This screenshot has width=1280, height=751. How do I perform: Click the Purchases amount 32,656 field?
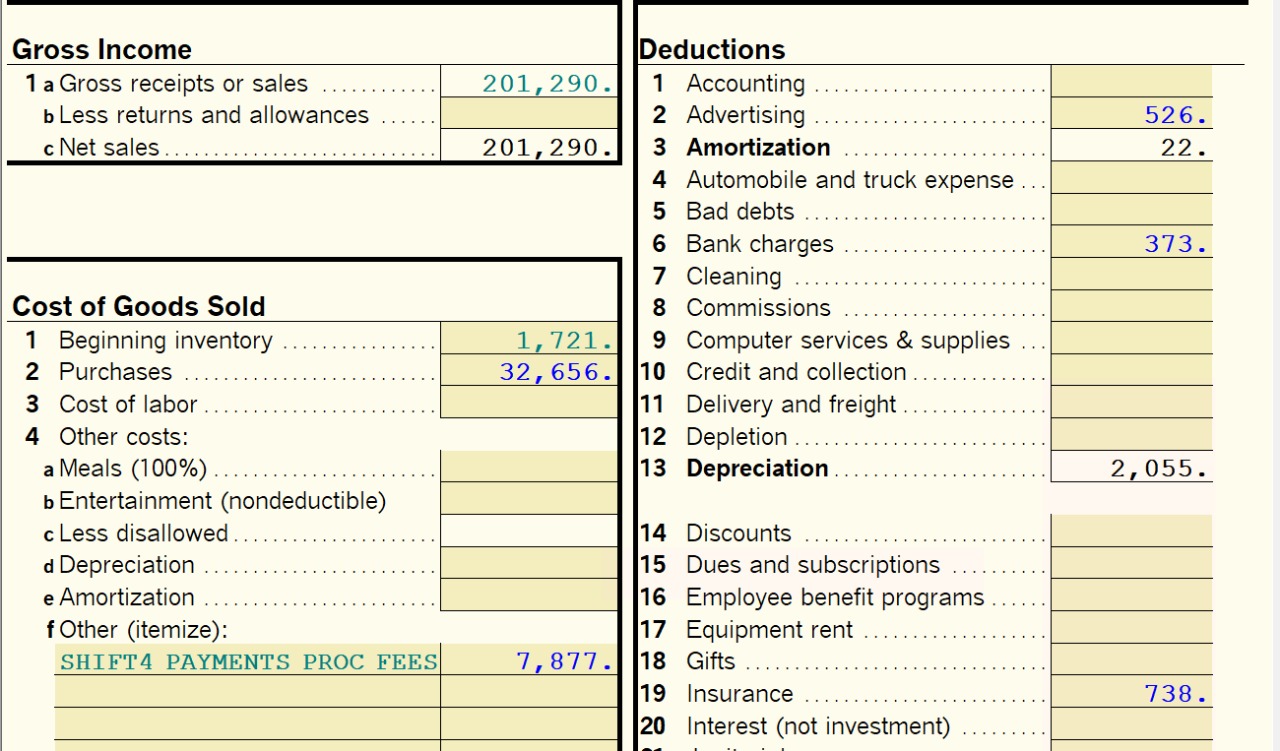point(529,372)
